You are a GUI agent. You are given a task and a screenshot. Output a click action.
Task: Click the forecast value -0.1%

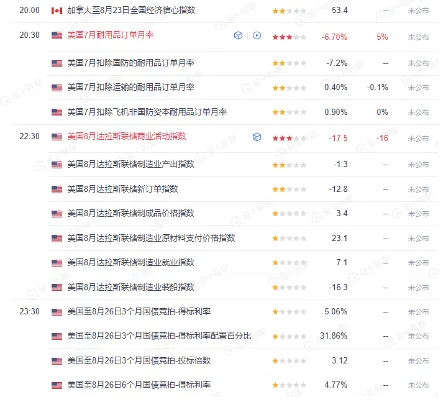(378, 88)
